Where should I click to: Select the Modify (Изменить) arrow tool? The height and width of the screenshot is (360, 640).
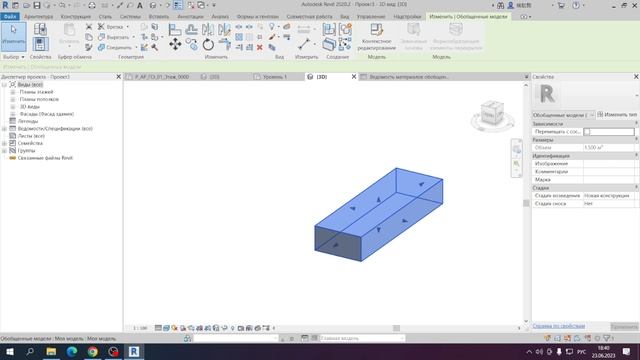point(13,36)
